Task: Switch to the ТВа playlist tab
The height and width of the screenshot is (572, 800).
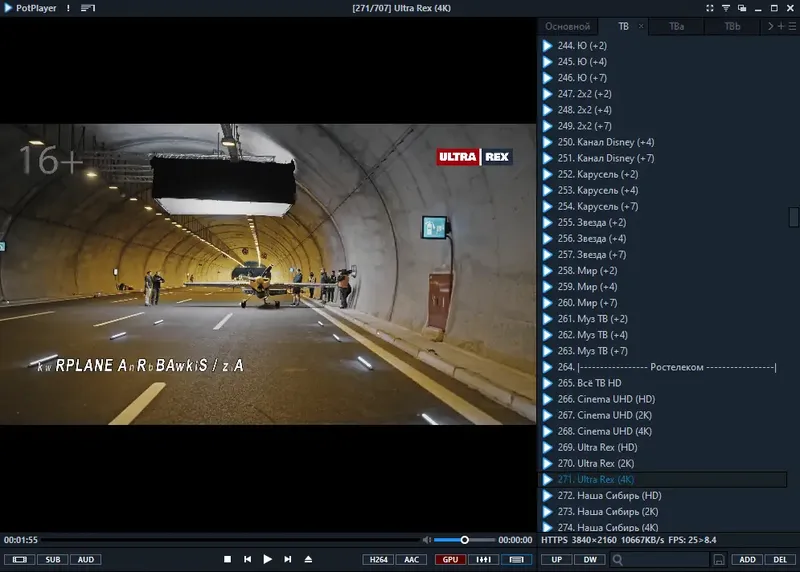Action: pyautogui.click(x=677, y=27)
